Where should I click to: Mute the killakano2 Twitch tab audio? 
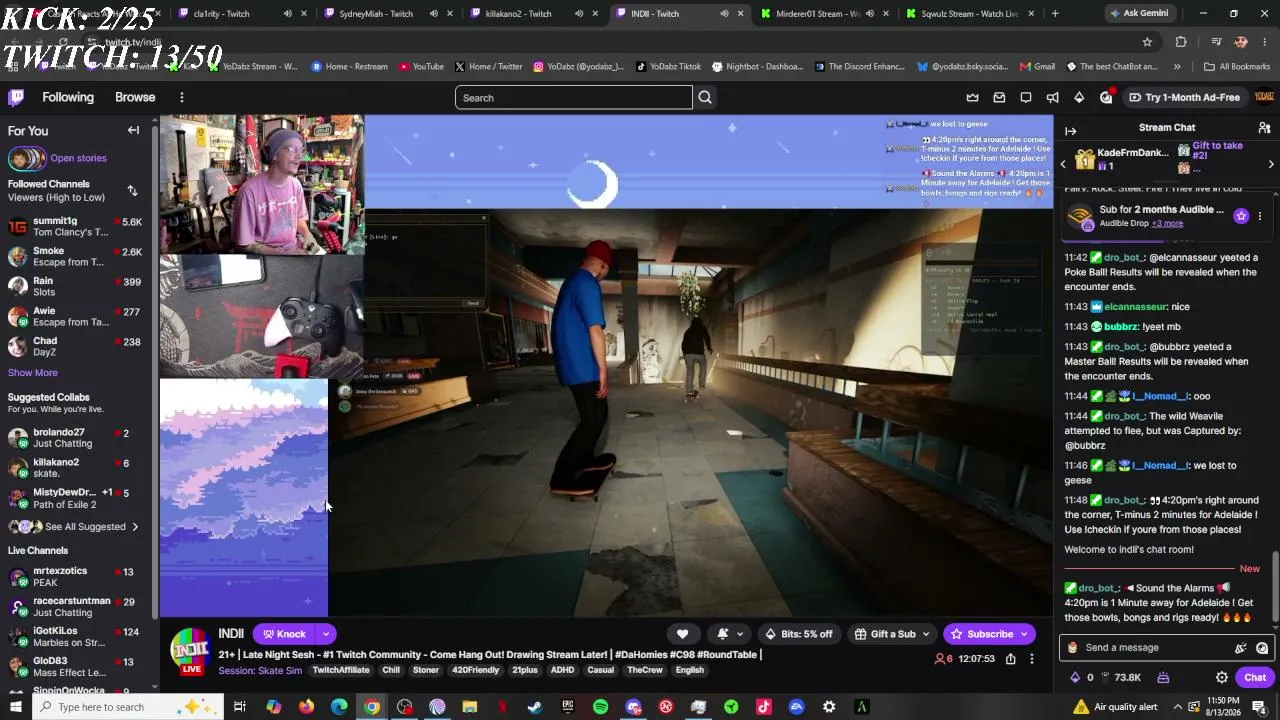pos(579,14)
